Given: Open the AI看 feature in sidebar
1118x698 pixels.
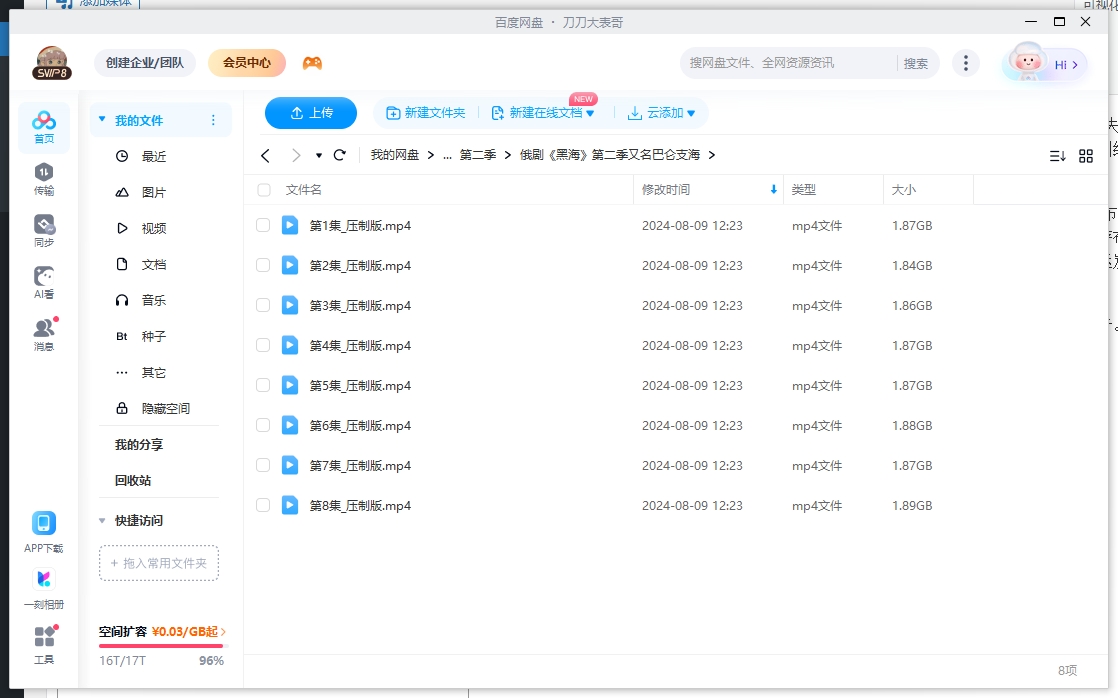Looking at the screenshot, I should pyautogui.click(x=44, y=282).
